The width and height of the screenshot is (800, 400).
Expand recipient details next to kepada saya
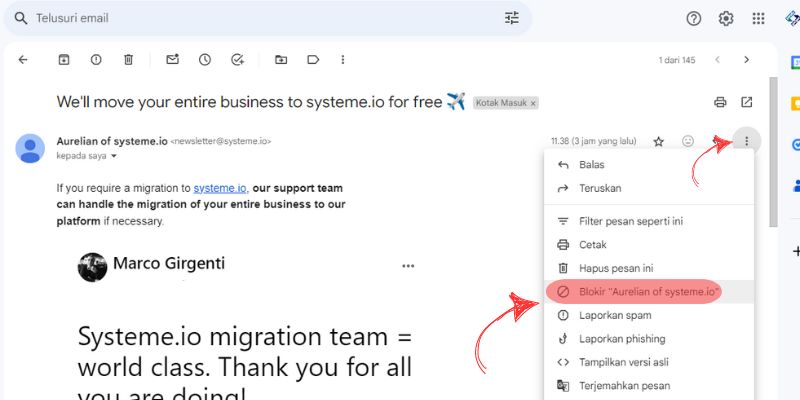[x=114, y=156]
